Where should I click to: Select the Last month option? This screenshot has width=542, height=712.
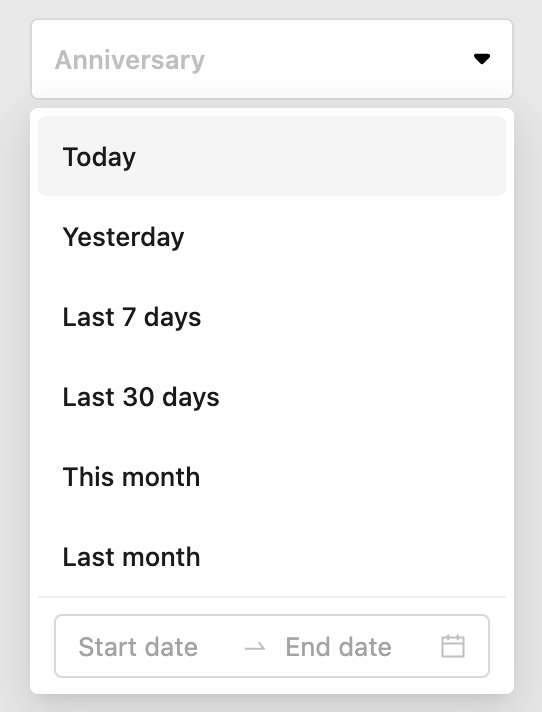tap(272, 556)
